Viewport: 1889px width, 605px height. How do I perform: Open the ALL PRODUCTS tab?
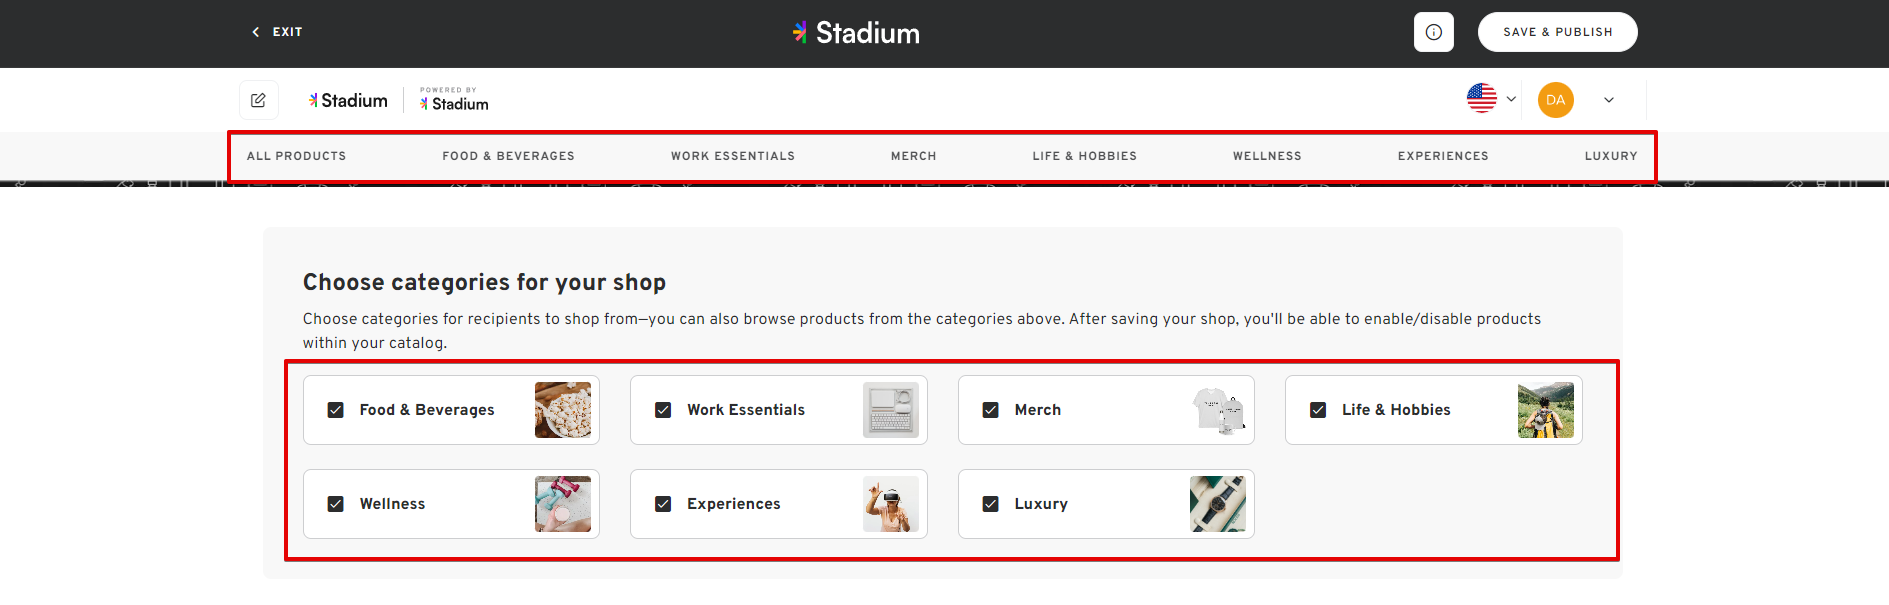coord(296,156)
